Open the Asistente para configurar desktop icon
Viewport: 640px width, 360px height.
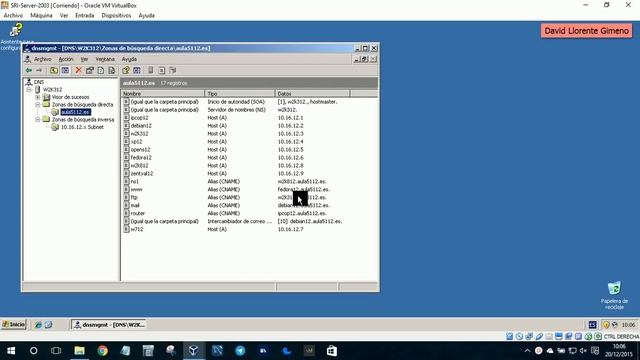coord(16,36)
